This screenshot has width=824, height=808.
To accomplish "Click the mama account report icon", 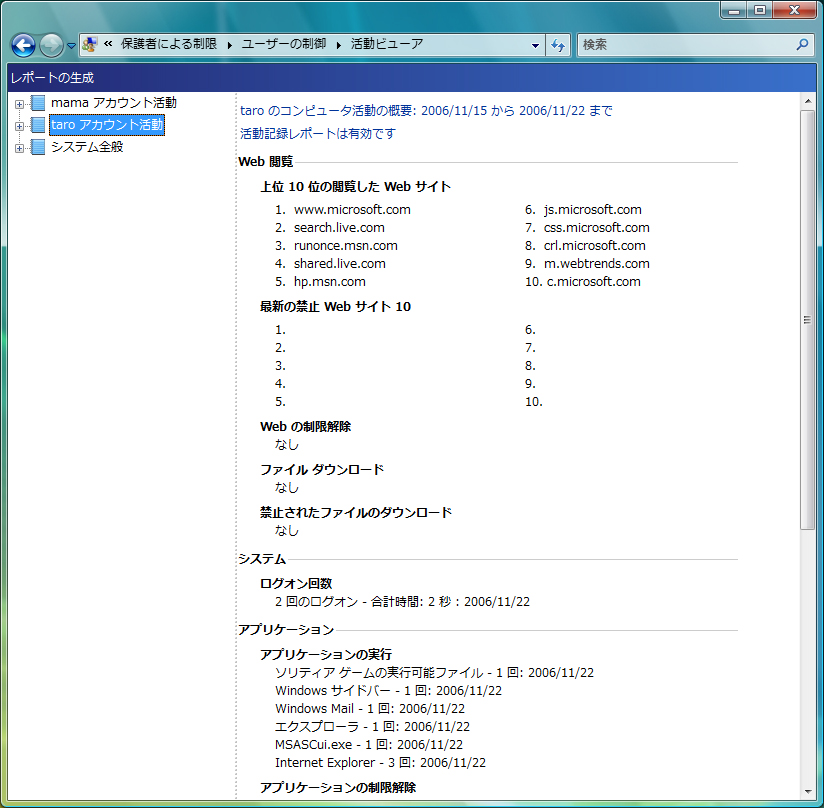I will (x=38, y=103).
